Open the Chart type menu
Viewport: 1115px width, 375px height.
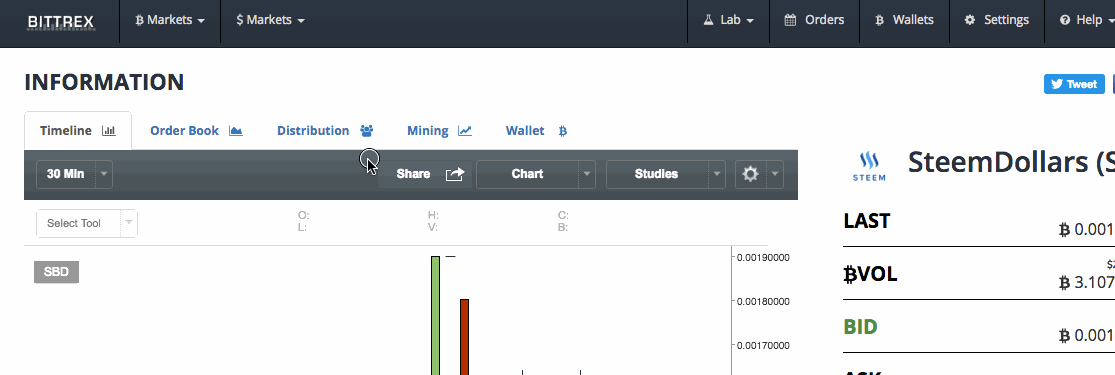tap(527, 174)
